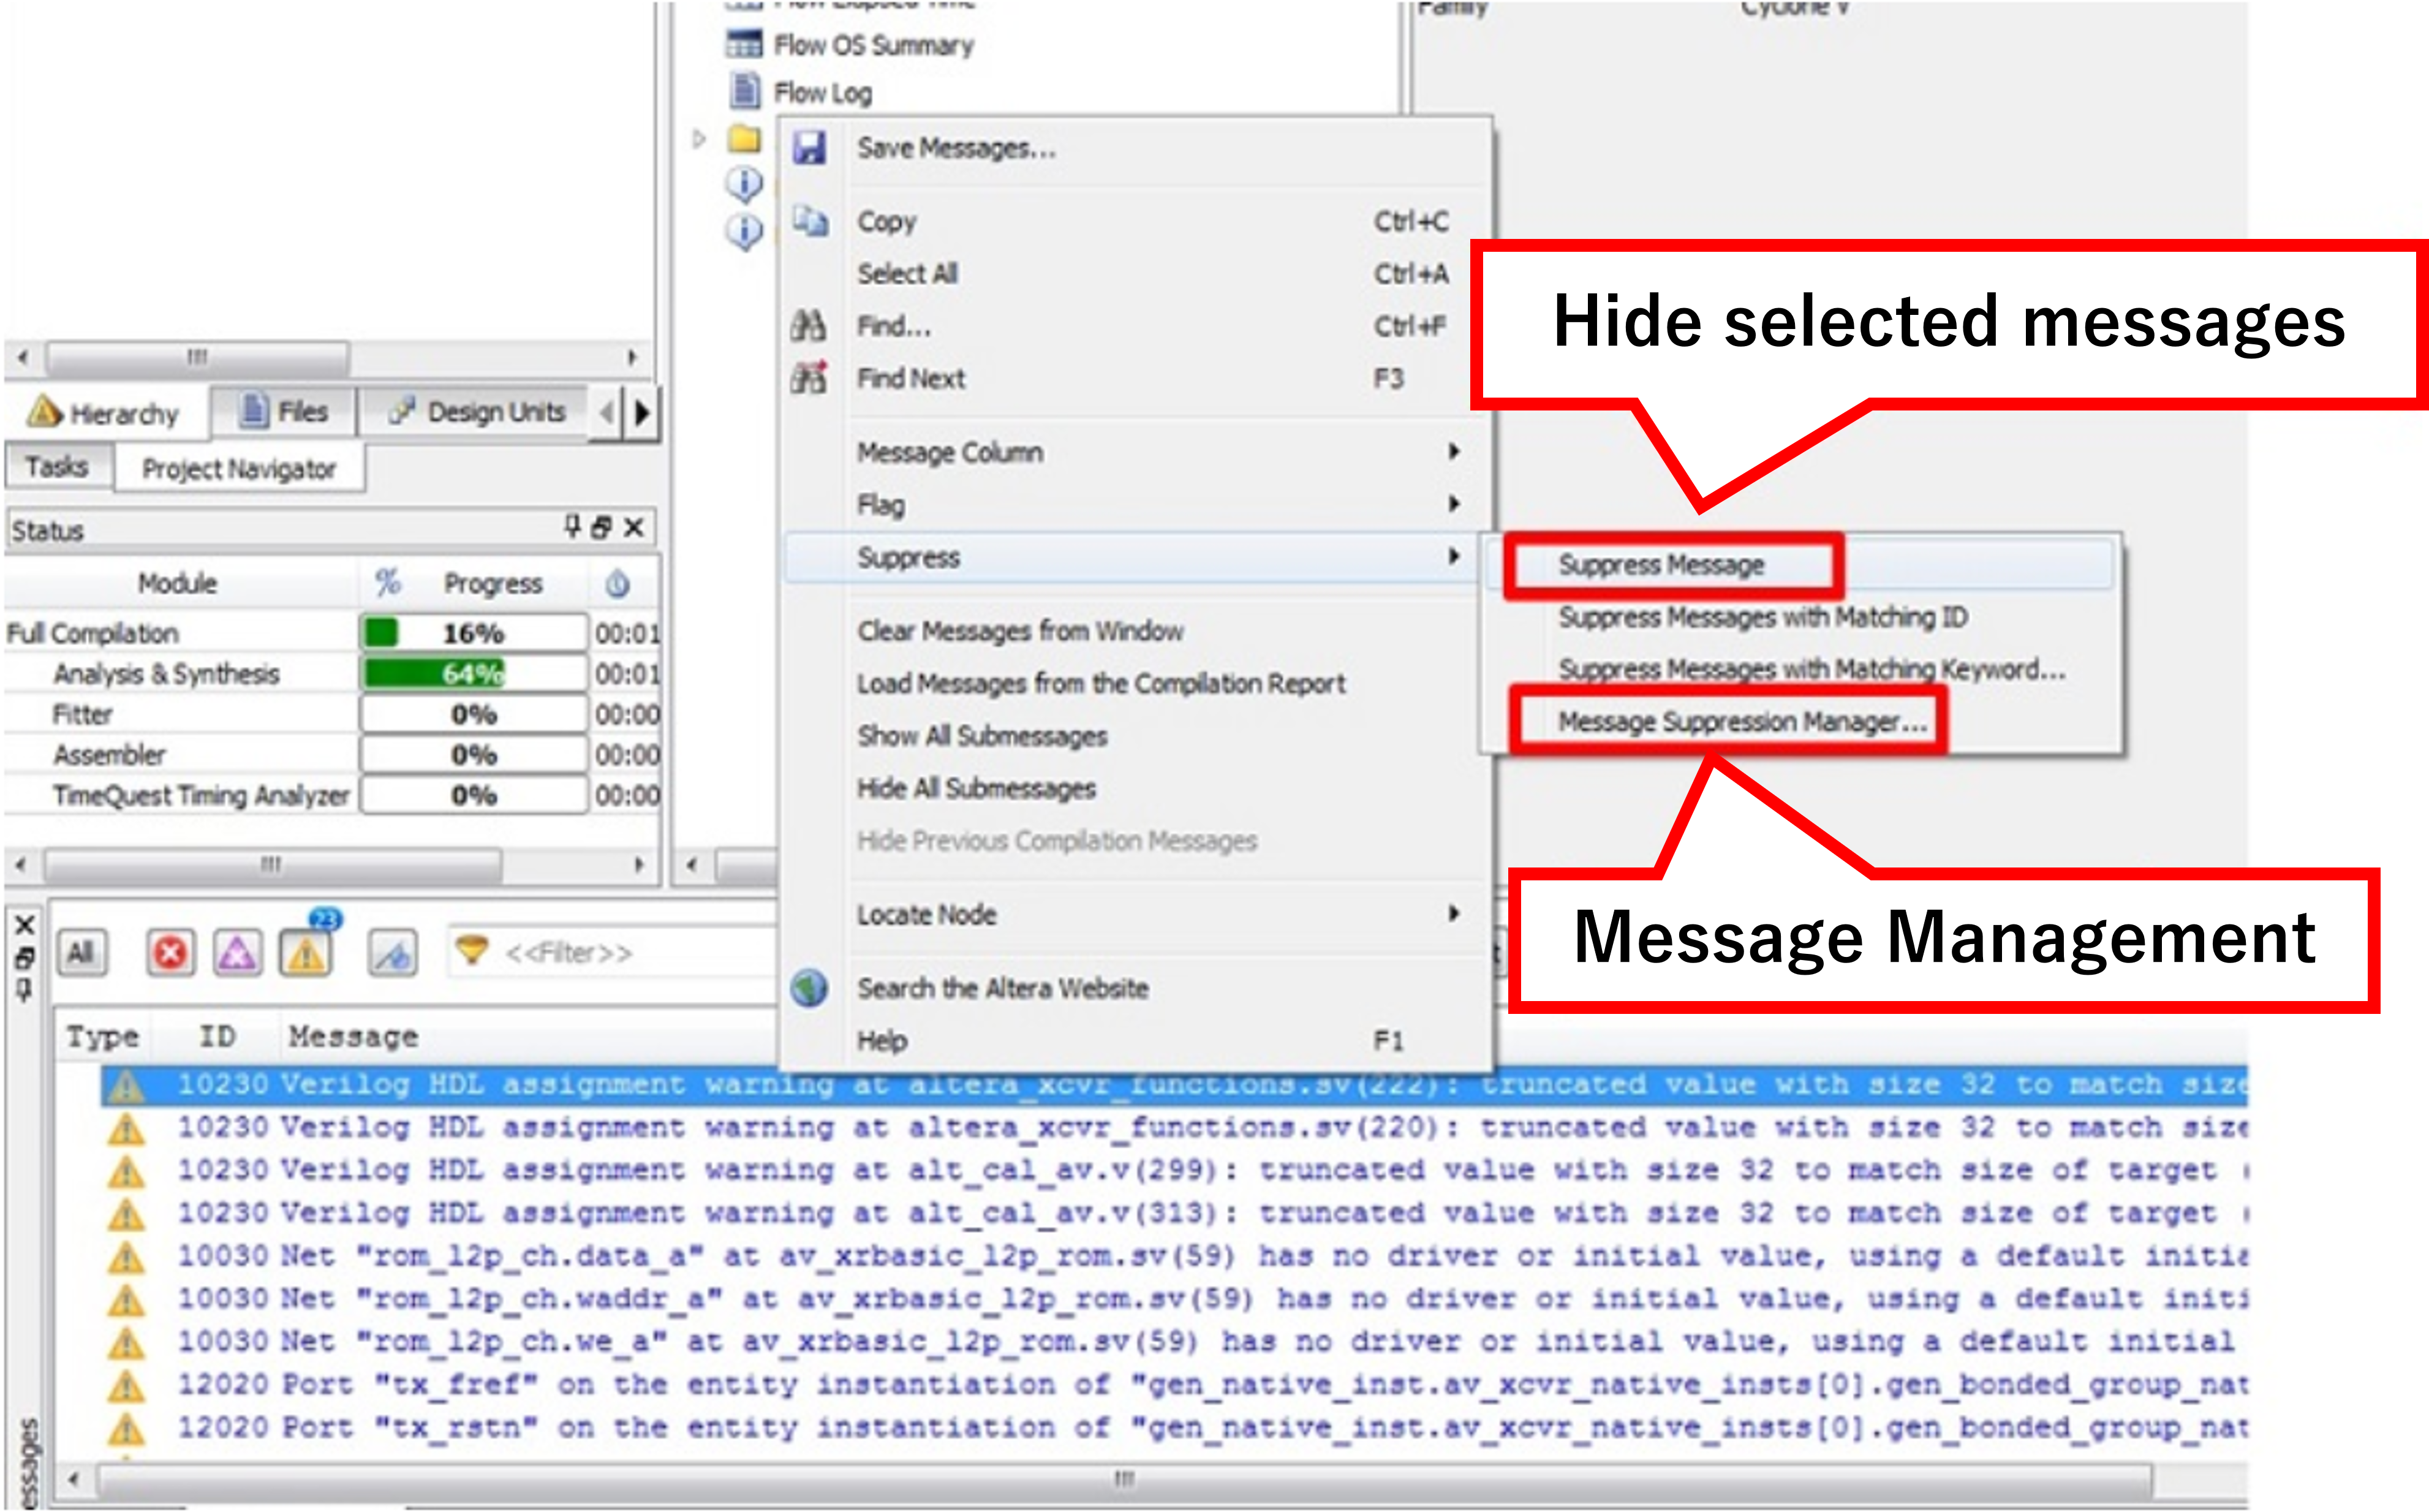This screenshot has width=2429, height=1512.
Task: Click the flagged messages filter icon
Action: click(393, 953)
